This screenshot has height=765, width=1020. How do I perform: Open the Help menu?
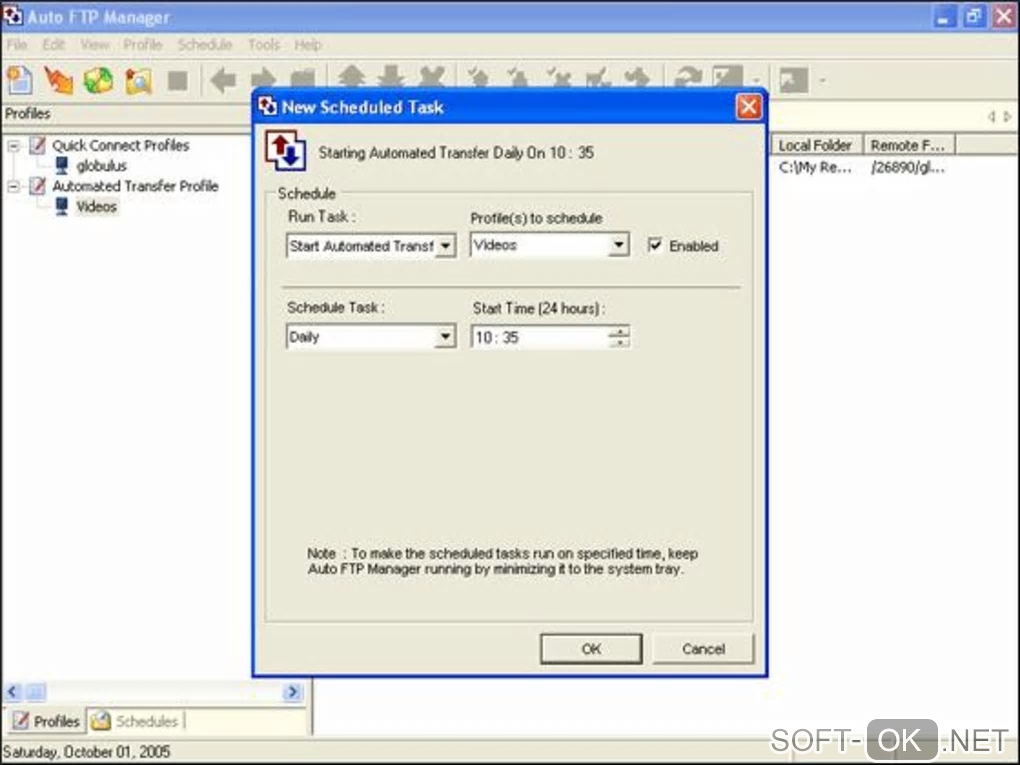(308, 45)
